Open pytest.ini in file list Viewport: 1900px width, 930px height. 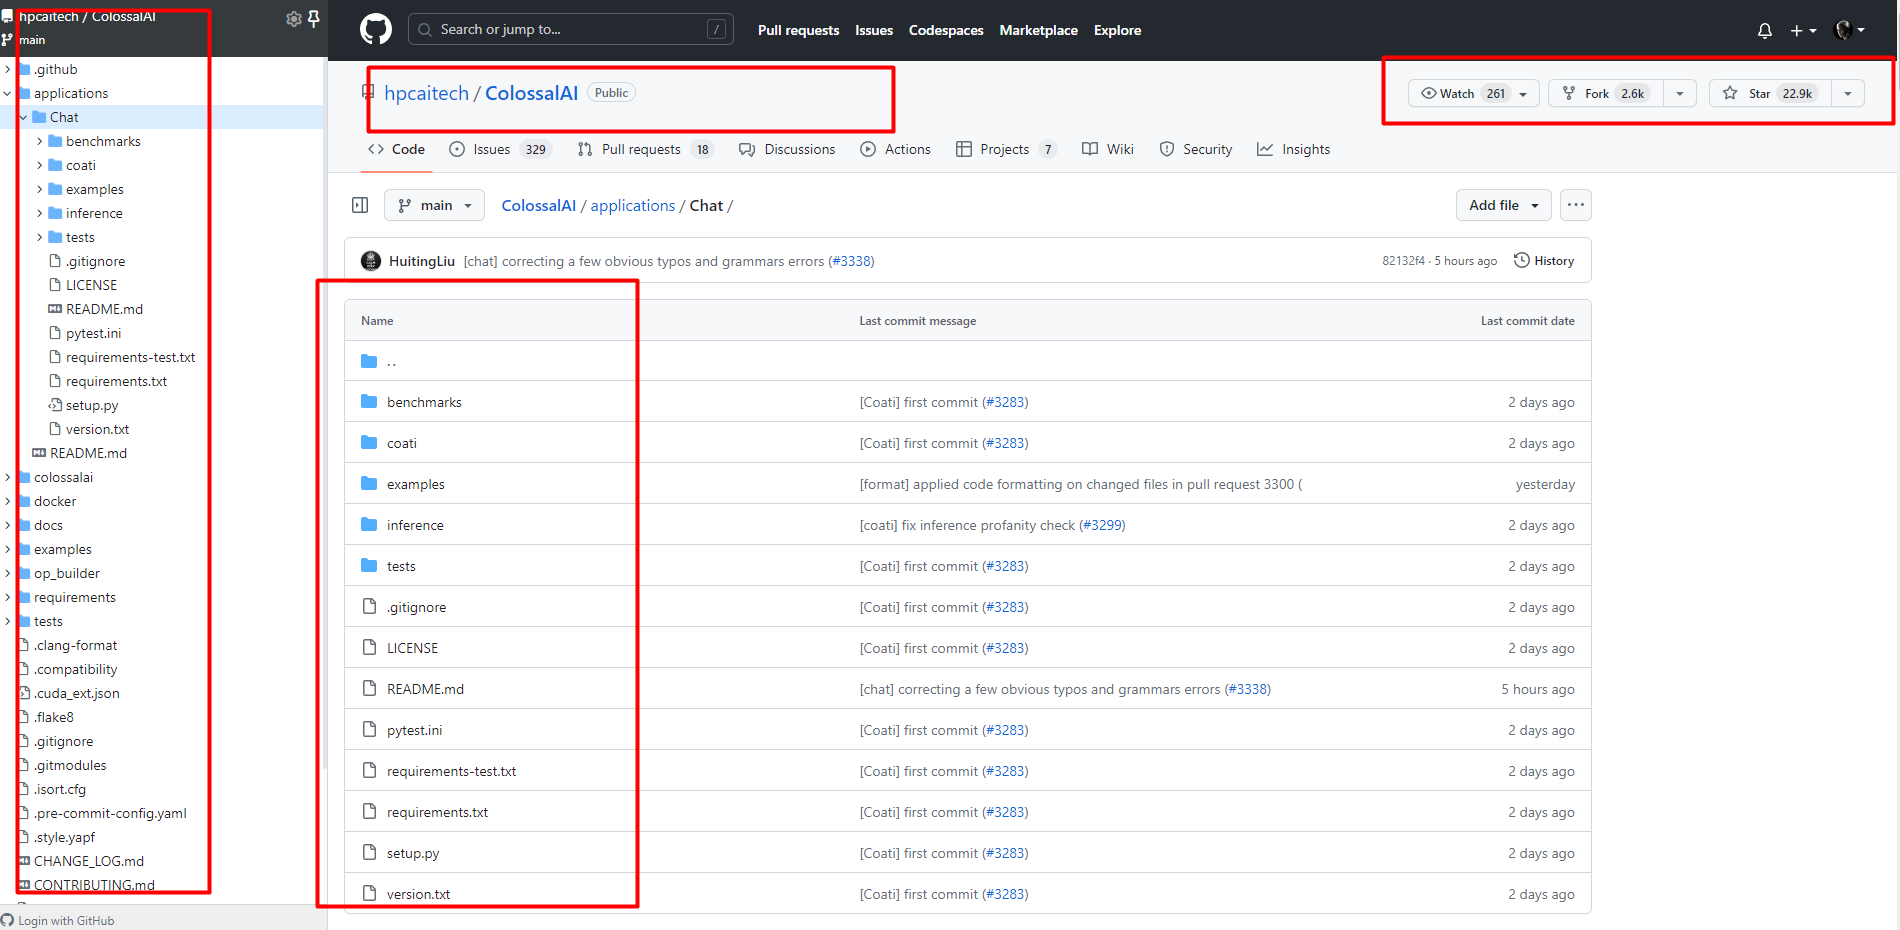pyautogui.click(x=414, y=730)
